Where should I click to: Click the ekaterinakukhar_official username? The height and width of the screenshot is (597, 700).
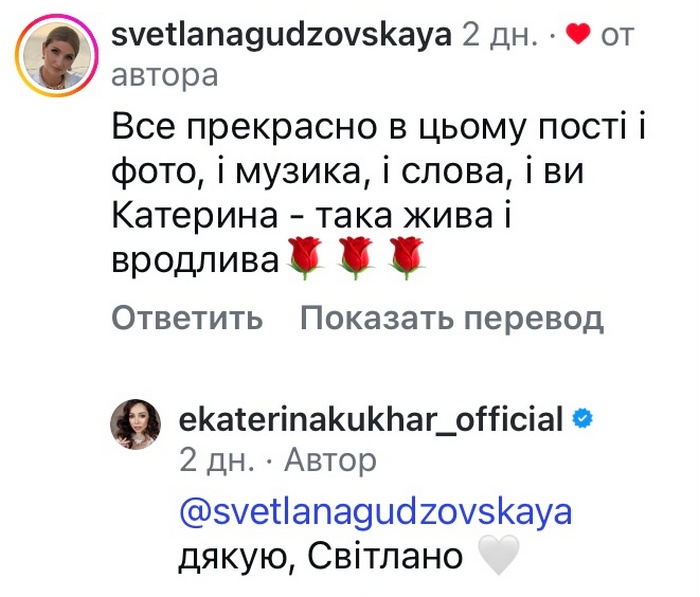click(370, 418)
